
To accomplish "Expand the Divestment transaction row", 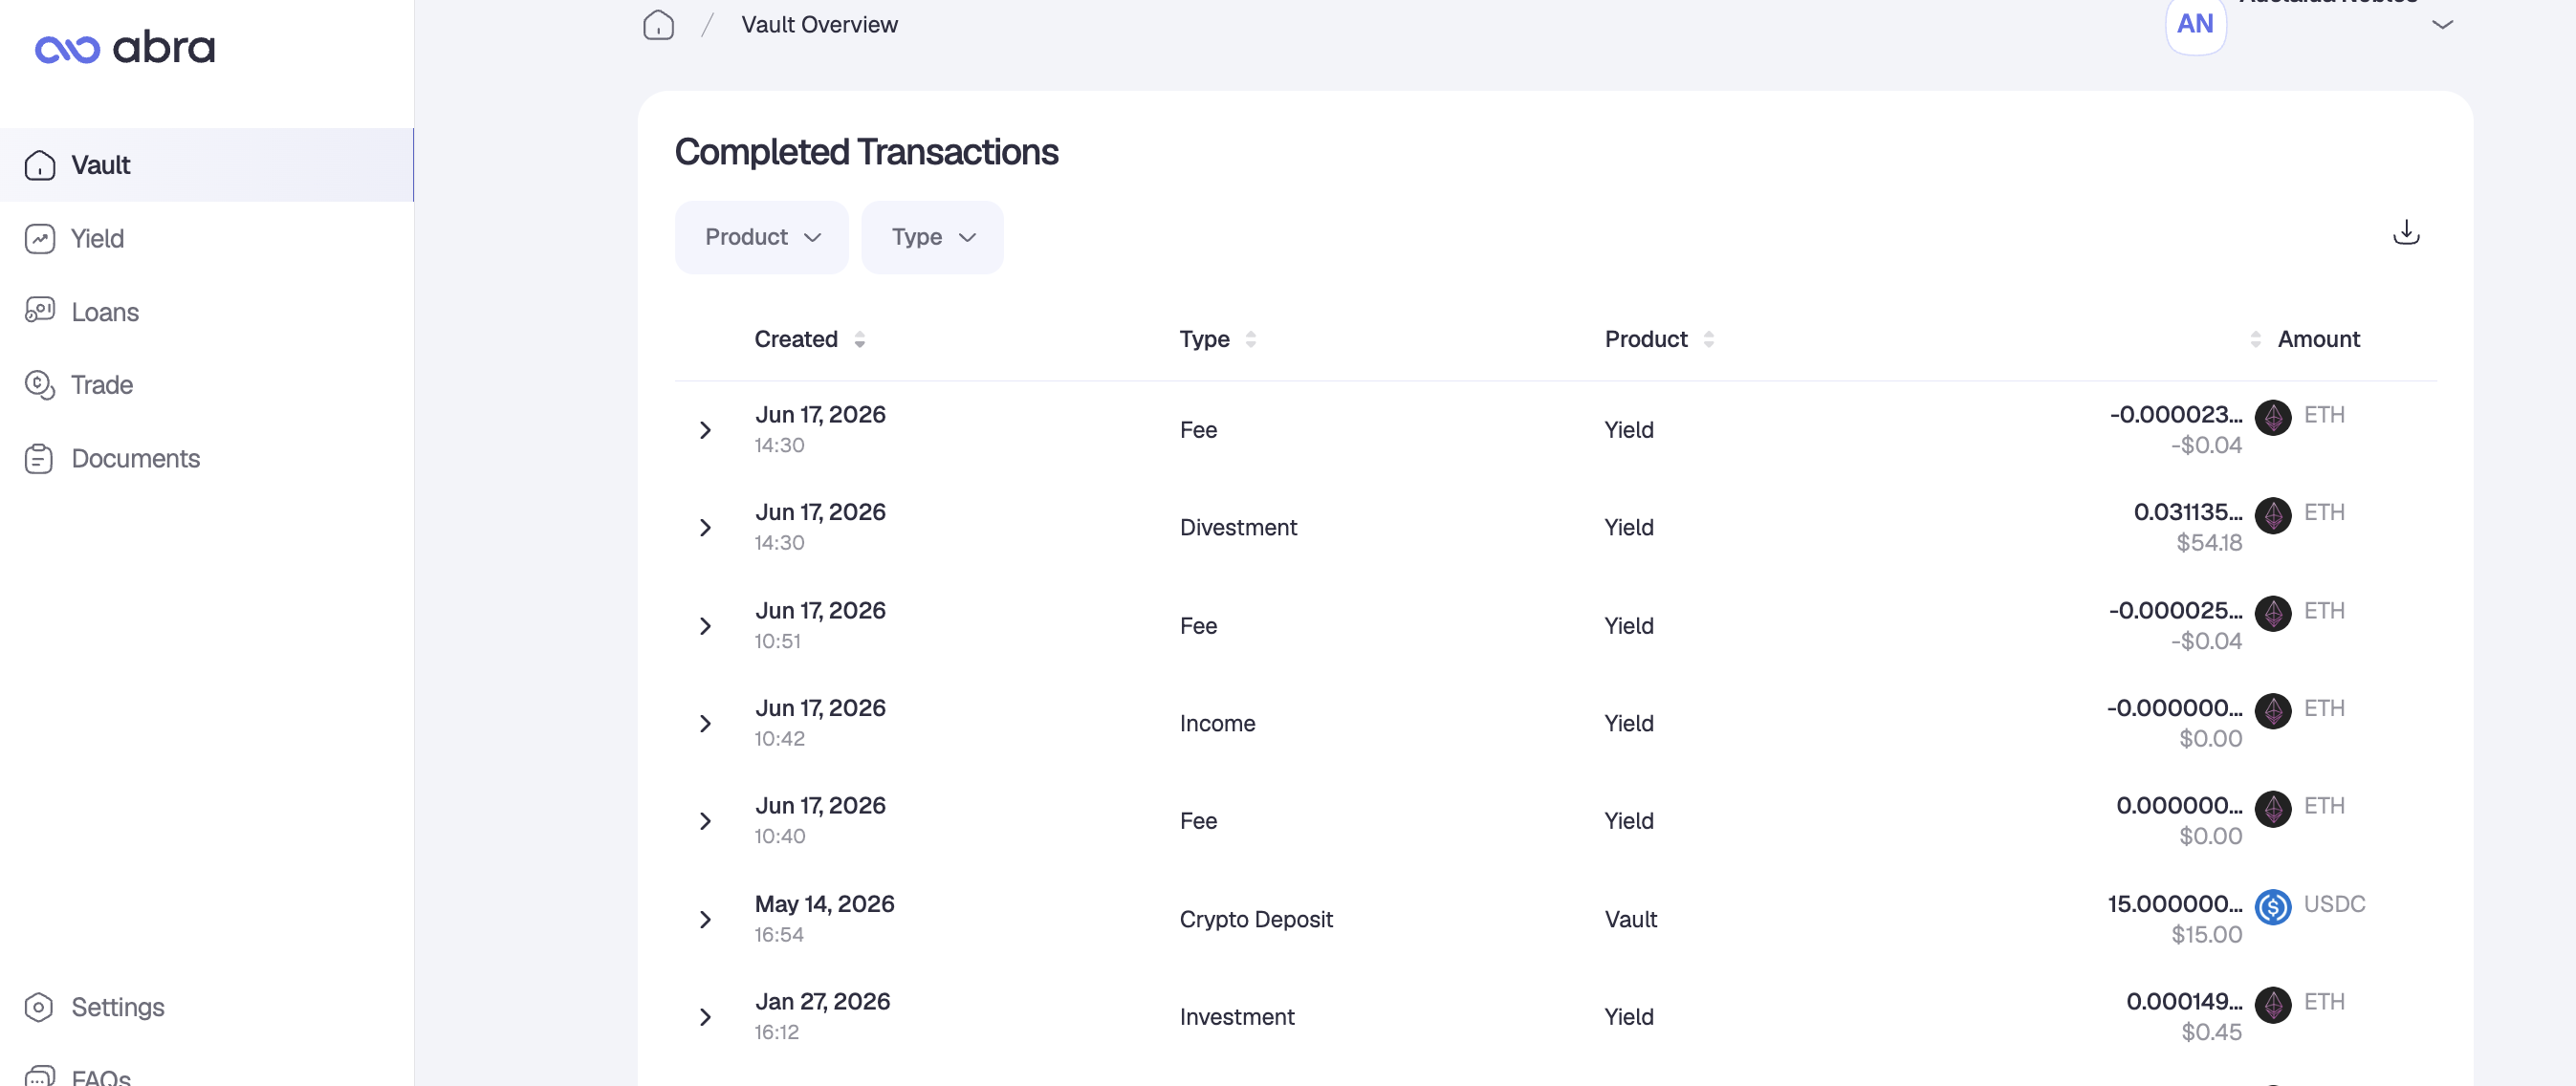I will (705, 528).
